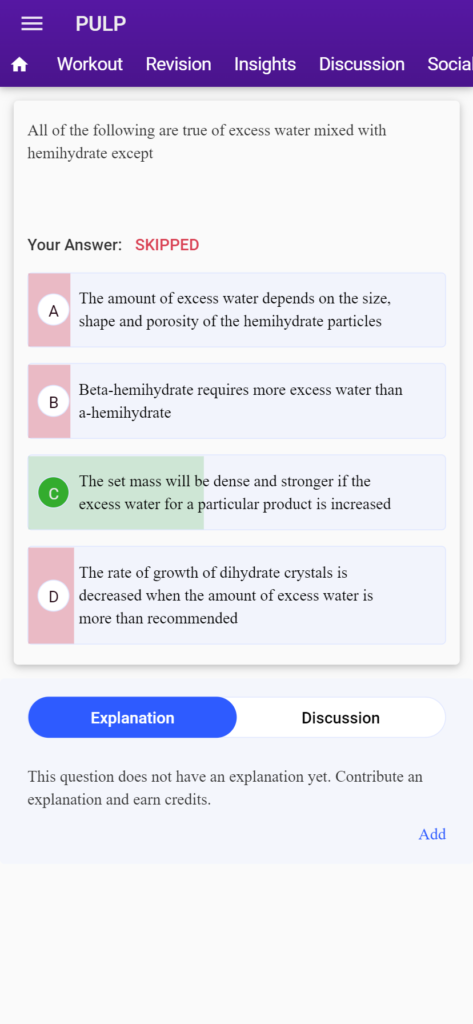Go to home via house icon

[x=20, y=65]
